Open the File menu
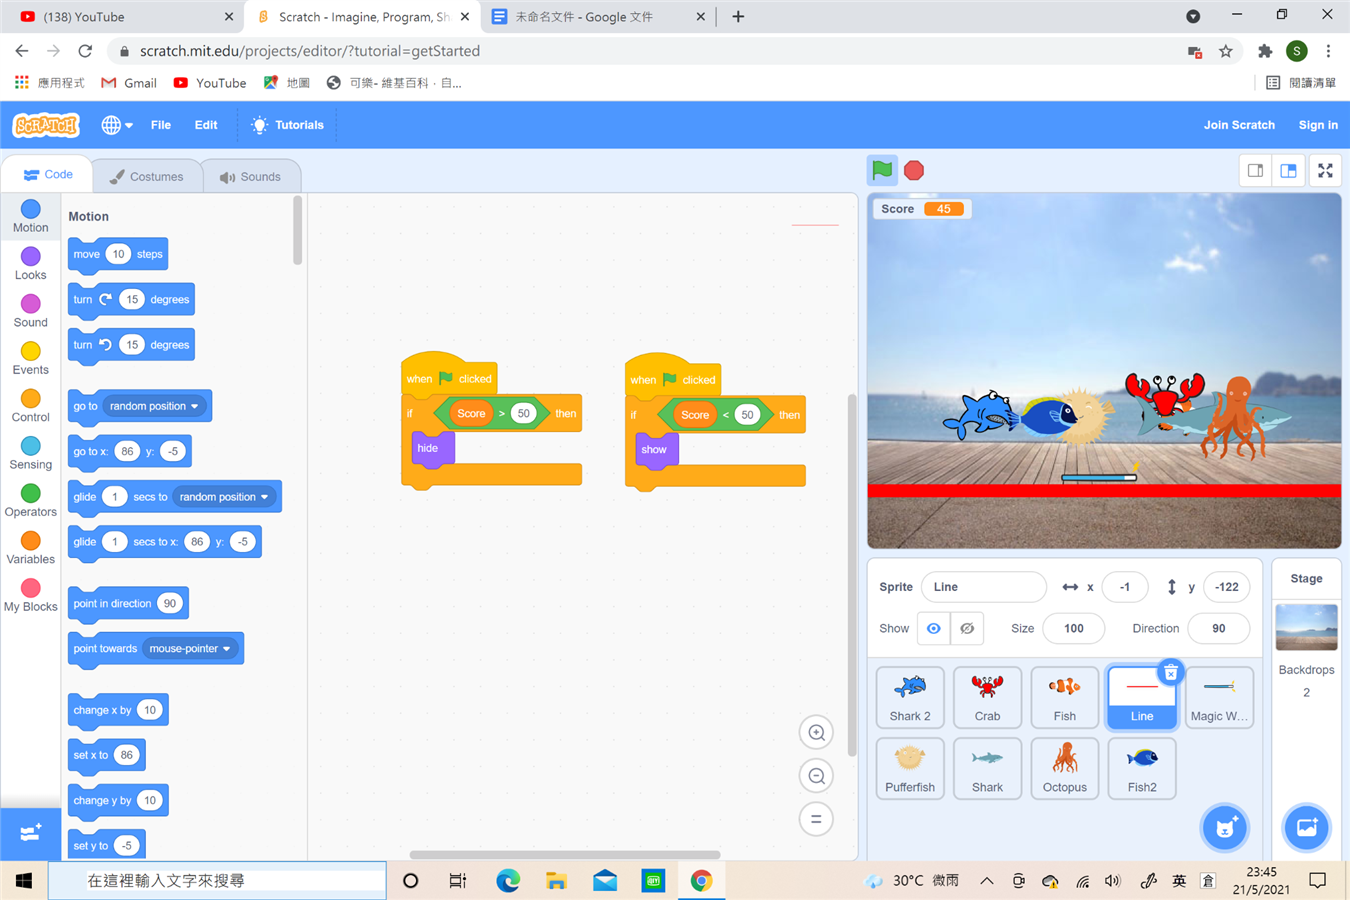The image size is (1350, 900). 160,125
